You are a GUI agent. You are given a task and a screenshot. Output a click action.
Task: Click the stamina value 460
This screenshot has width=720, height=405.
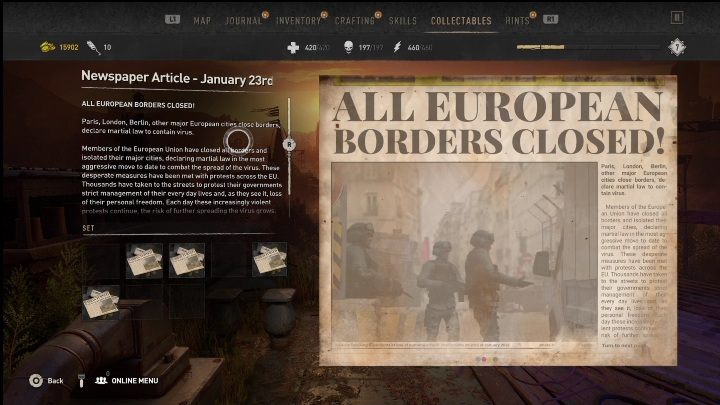(x=413, y=47)
